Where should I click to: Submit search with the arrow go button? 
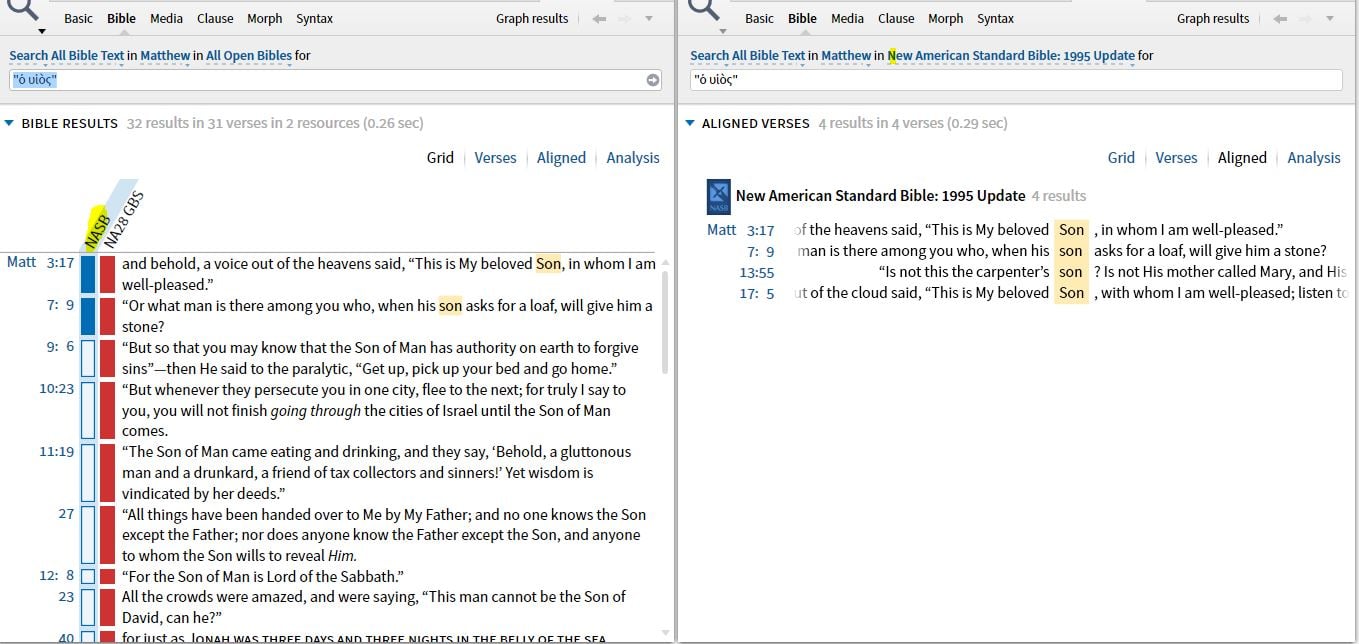click(x=653, y=80)
